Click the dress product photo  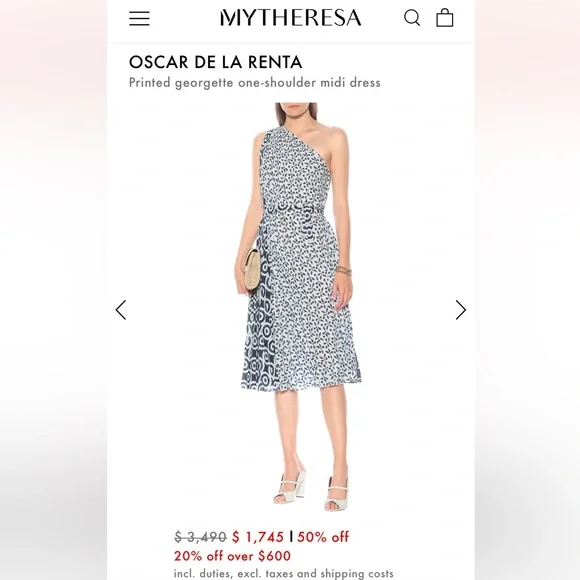[x=296, y=307]
